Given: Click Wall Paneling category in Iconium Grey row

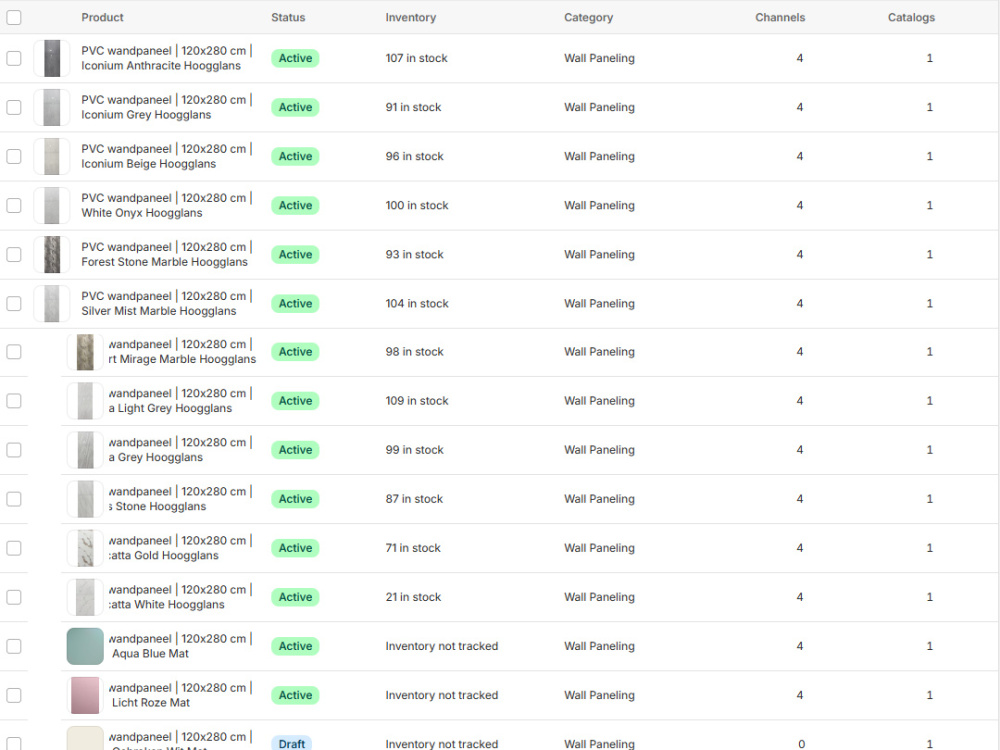Looking at the screenshot, I should 599,107.
